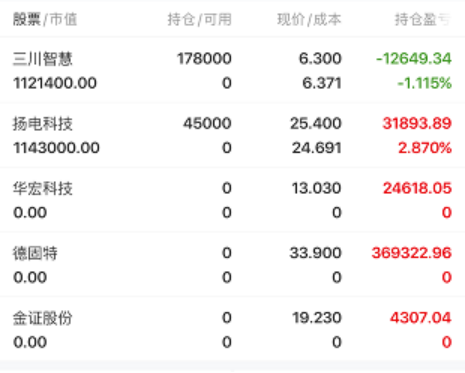Select current price 6.300
This screenshot has height=373, width=465.
click(x=320, y=59)
